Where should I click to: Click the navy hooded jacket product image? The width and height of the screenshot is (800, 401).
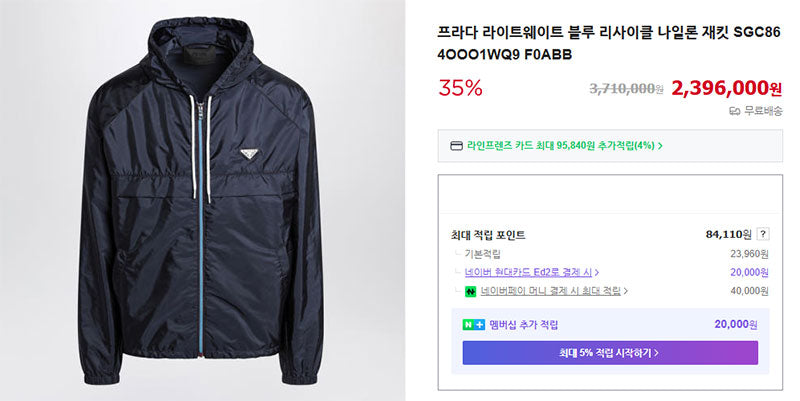203,200
